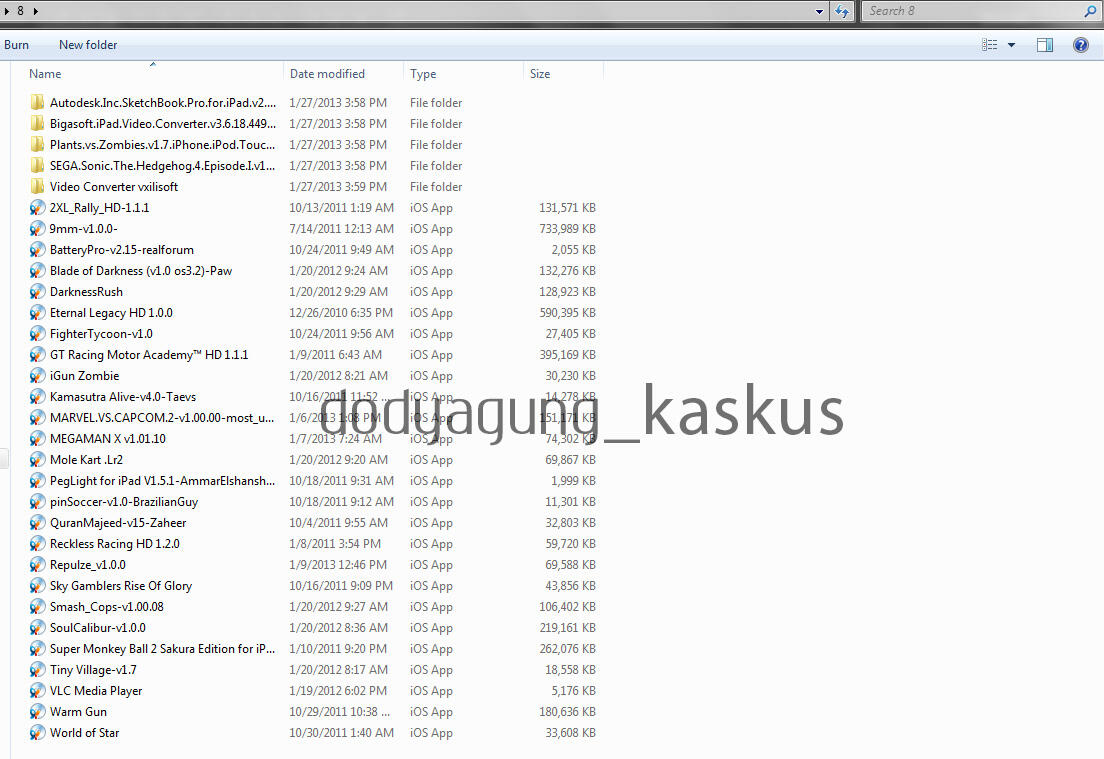Open the view options dropdown arrow

point(1012,45)
